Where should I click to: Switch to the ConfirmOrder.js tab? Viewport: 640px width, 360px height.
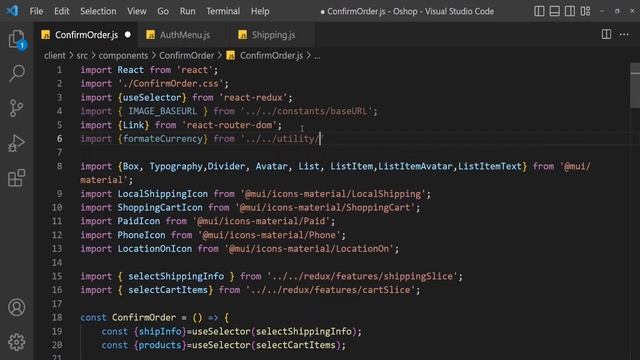click(x=86, y=35)
